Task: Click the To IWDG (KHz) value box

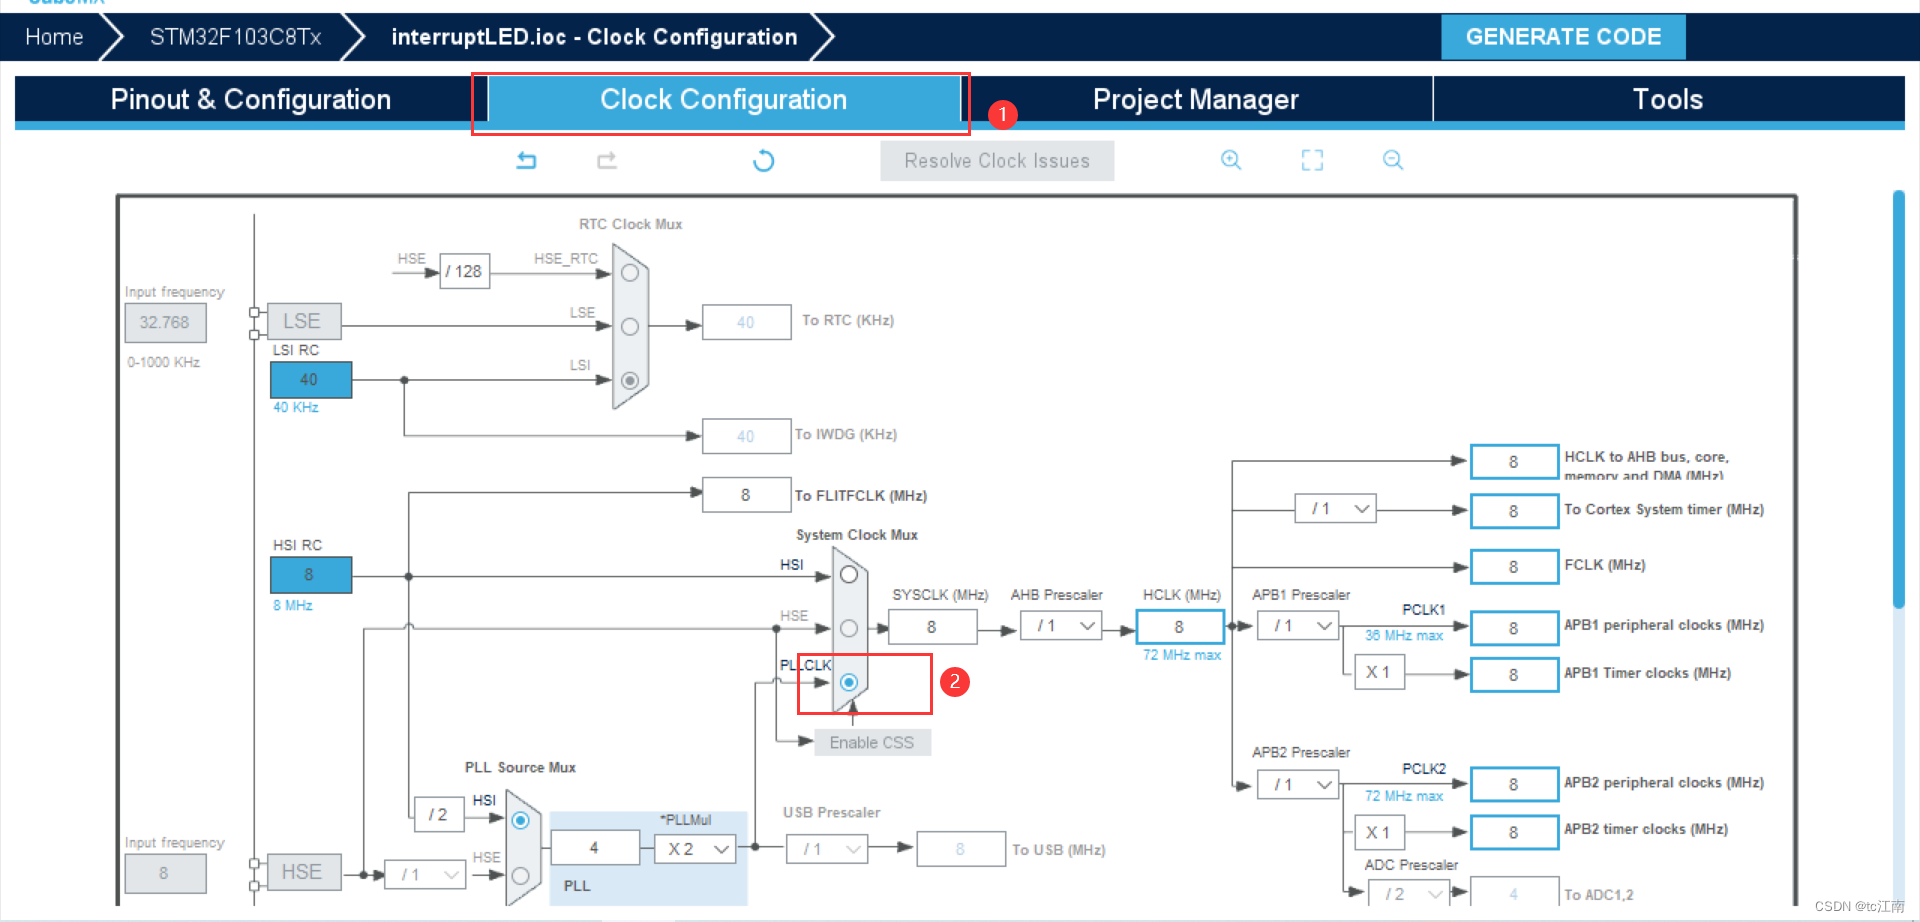Action: pos(746,436)
